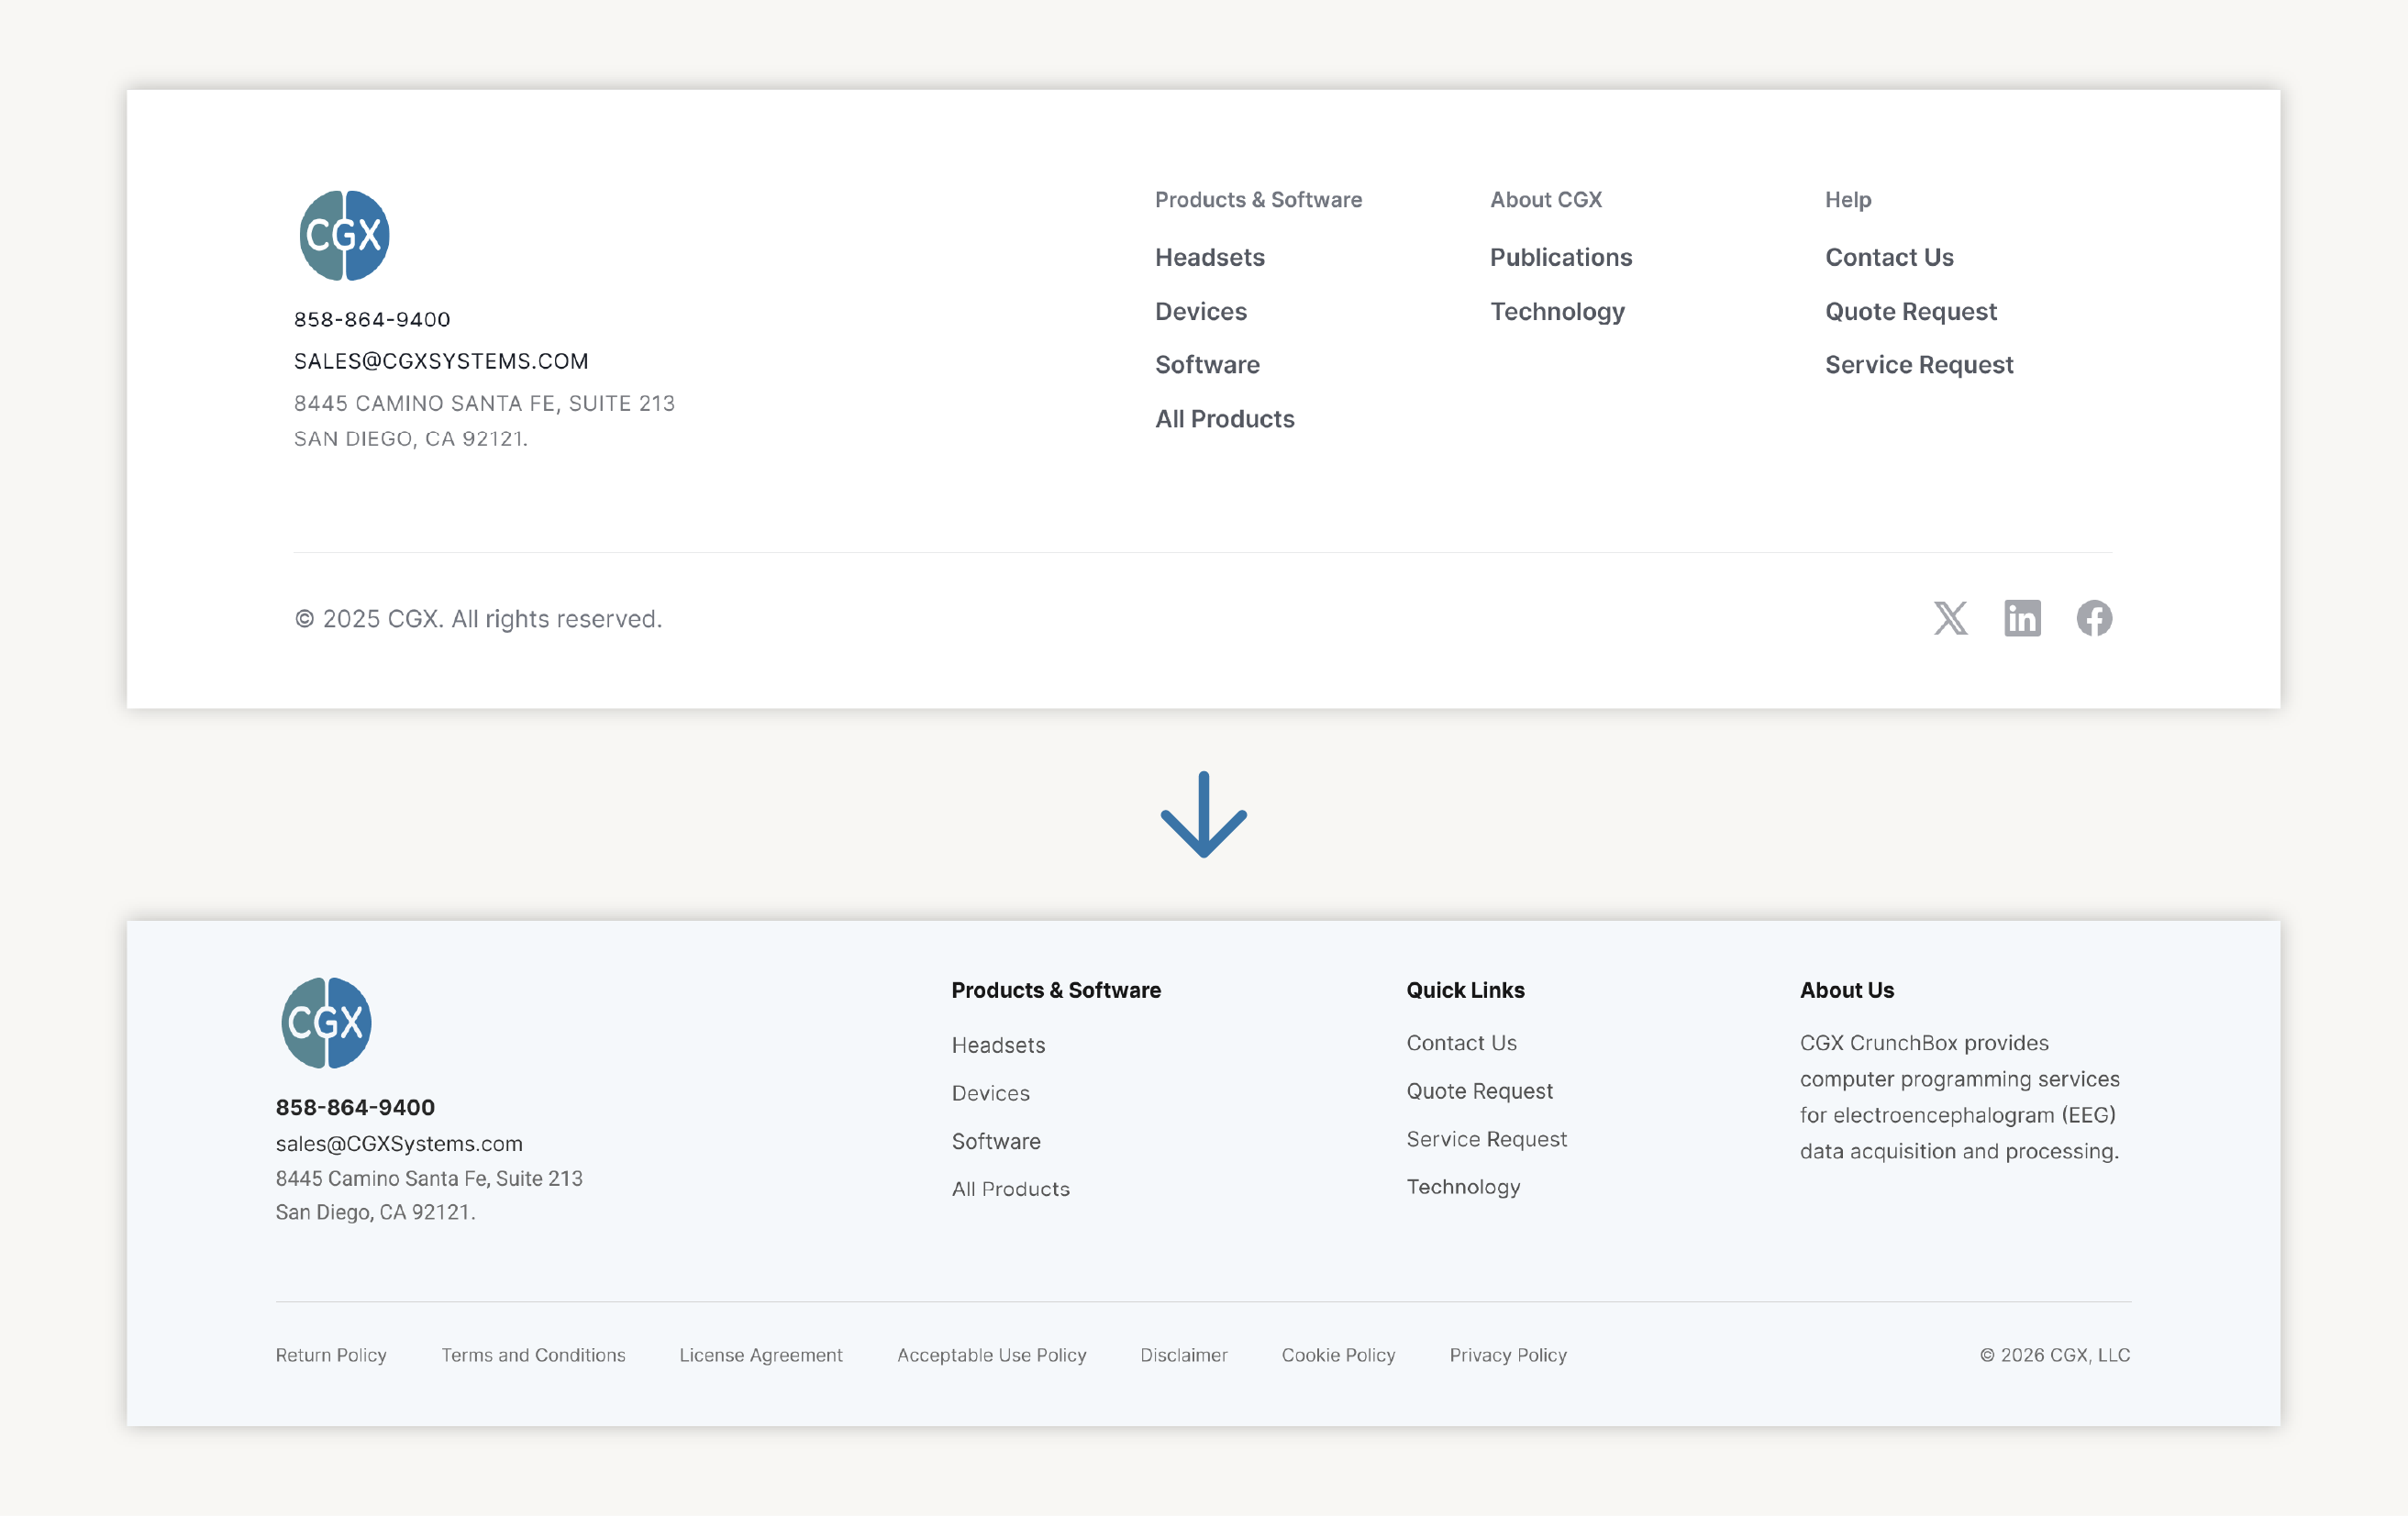The height and width of the screenshot is (1516, 2408).
Task: Click the '© 2025 CGX. All rights reserved.' text
Action: [x=478, y=619]
